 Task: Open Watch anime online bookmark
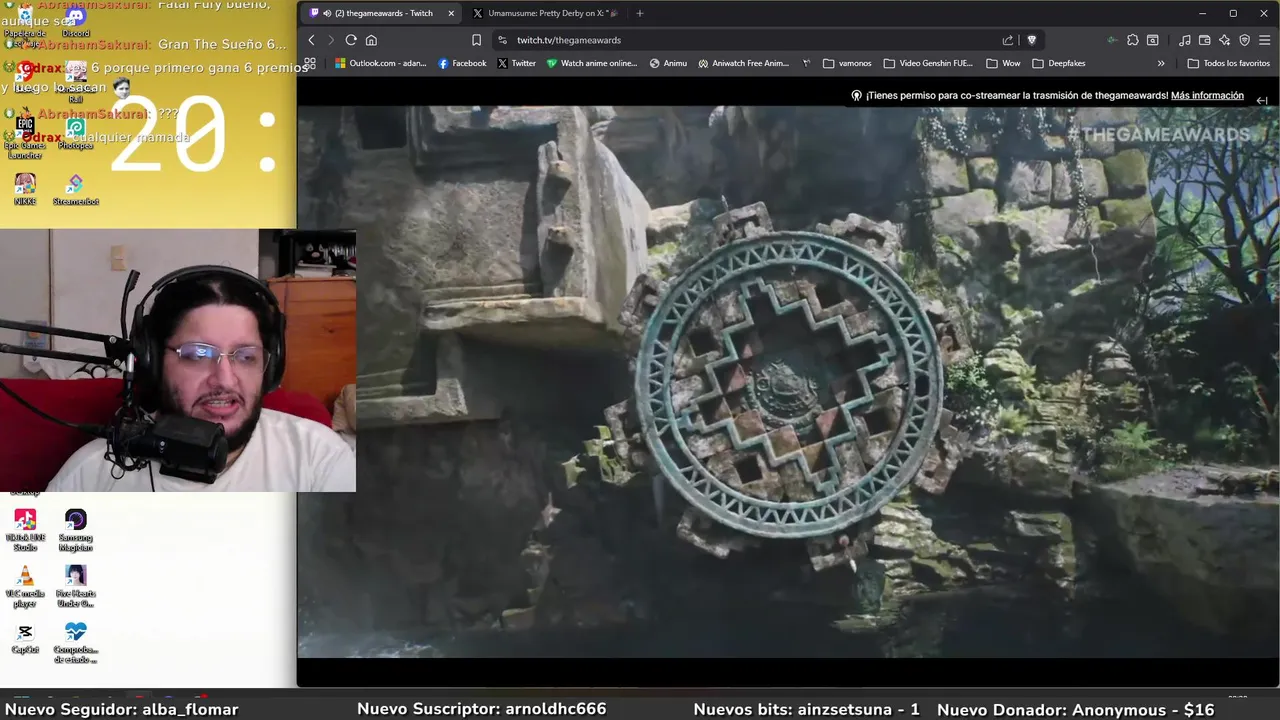[592, 63]
